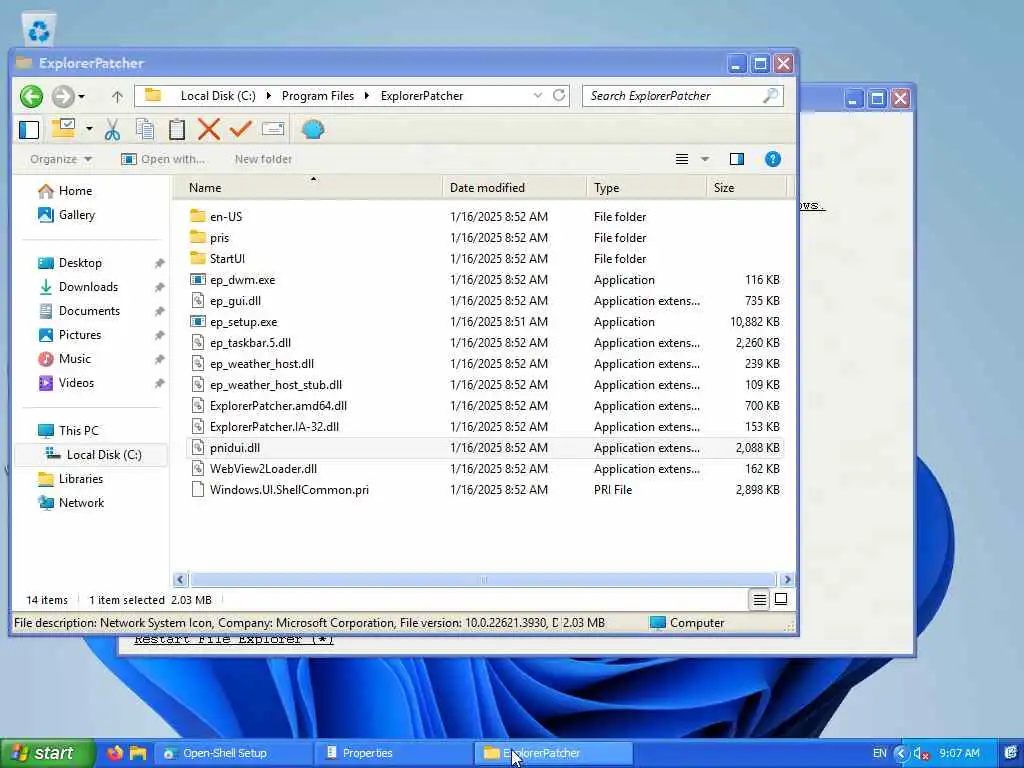Click the scrollbar's right arrow
The width and height of the screenshot is (1024, 768).
(x=787, y=580)
